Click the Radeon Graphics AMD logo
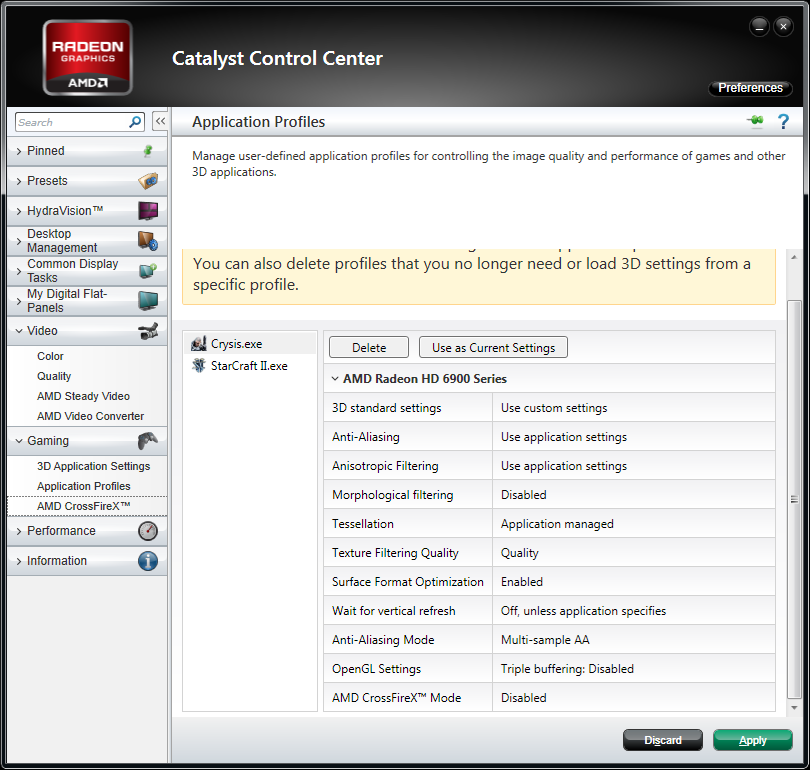This screenshot has height=770, width=810. click(x=87, y=57)
